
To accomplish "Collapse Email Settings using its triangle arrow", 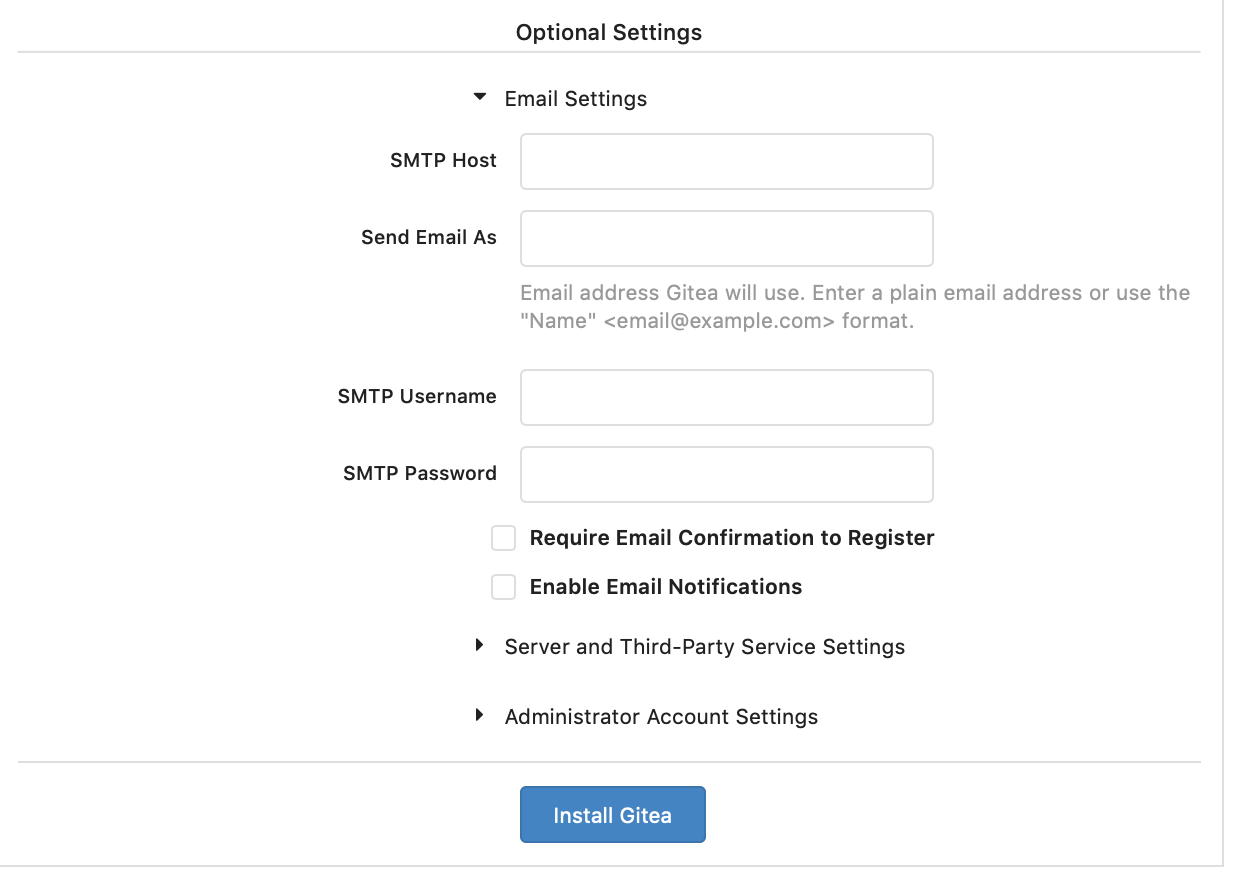I will (480, 97).
